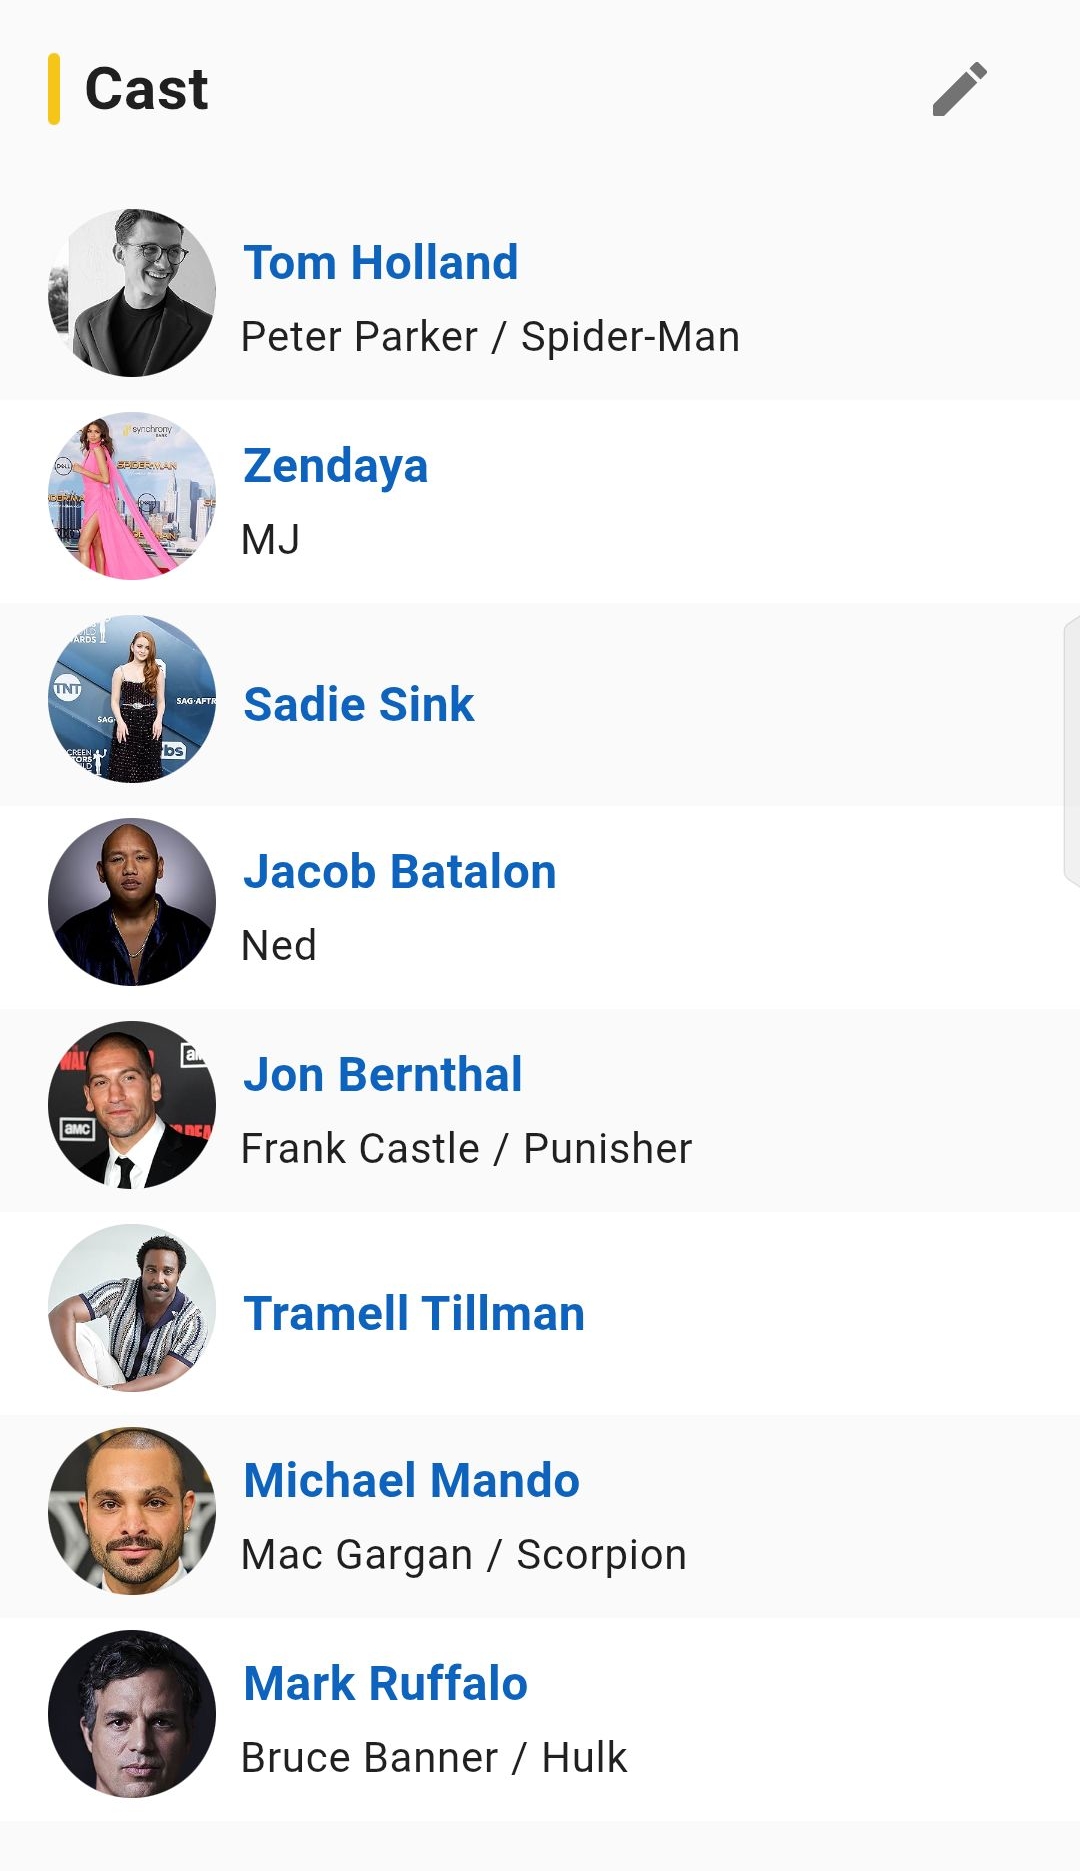Open Tramell Tillman's name link
1080x1871 pixels.
click(414, 1314)
